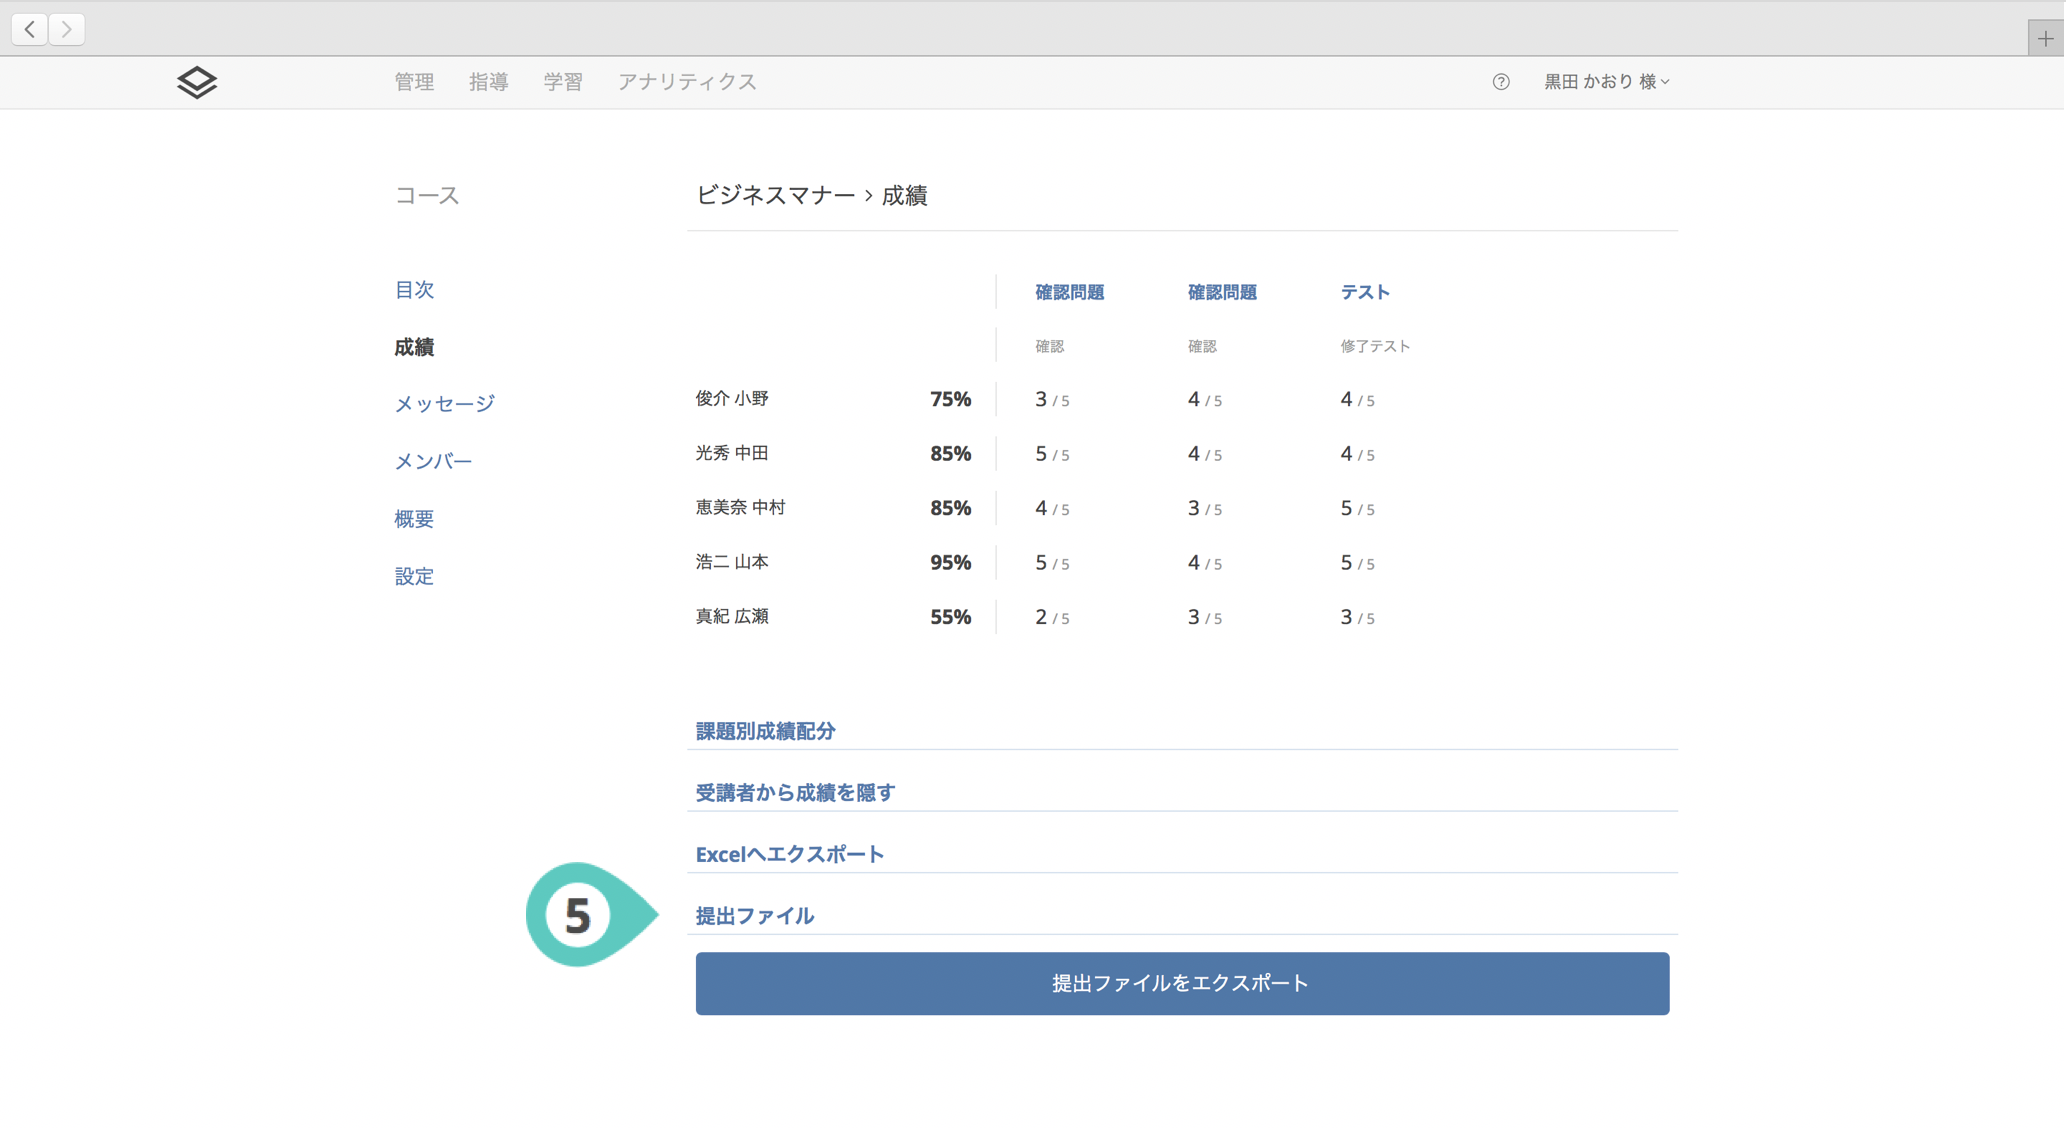Open the メンバー sidebar link
This screenshot has height=1128, width=2066.
click(432, 461)
